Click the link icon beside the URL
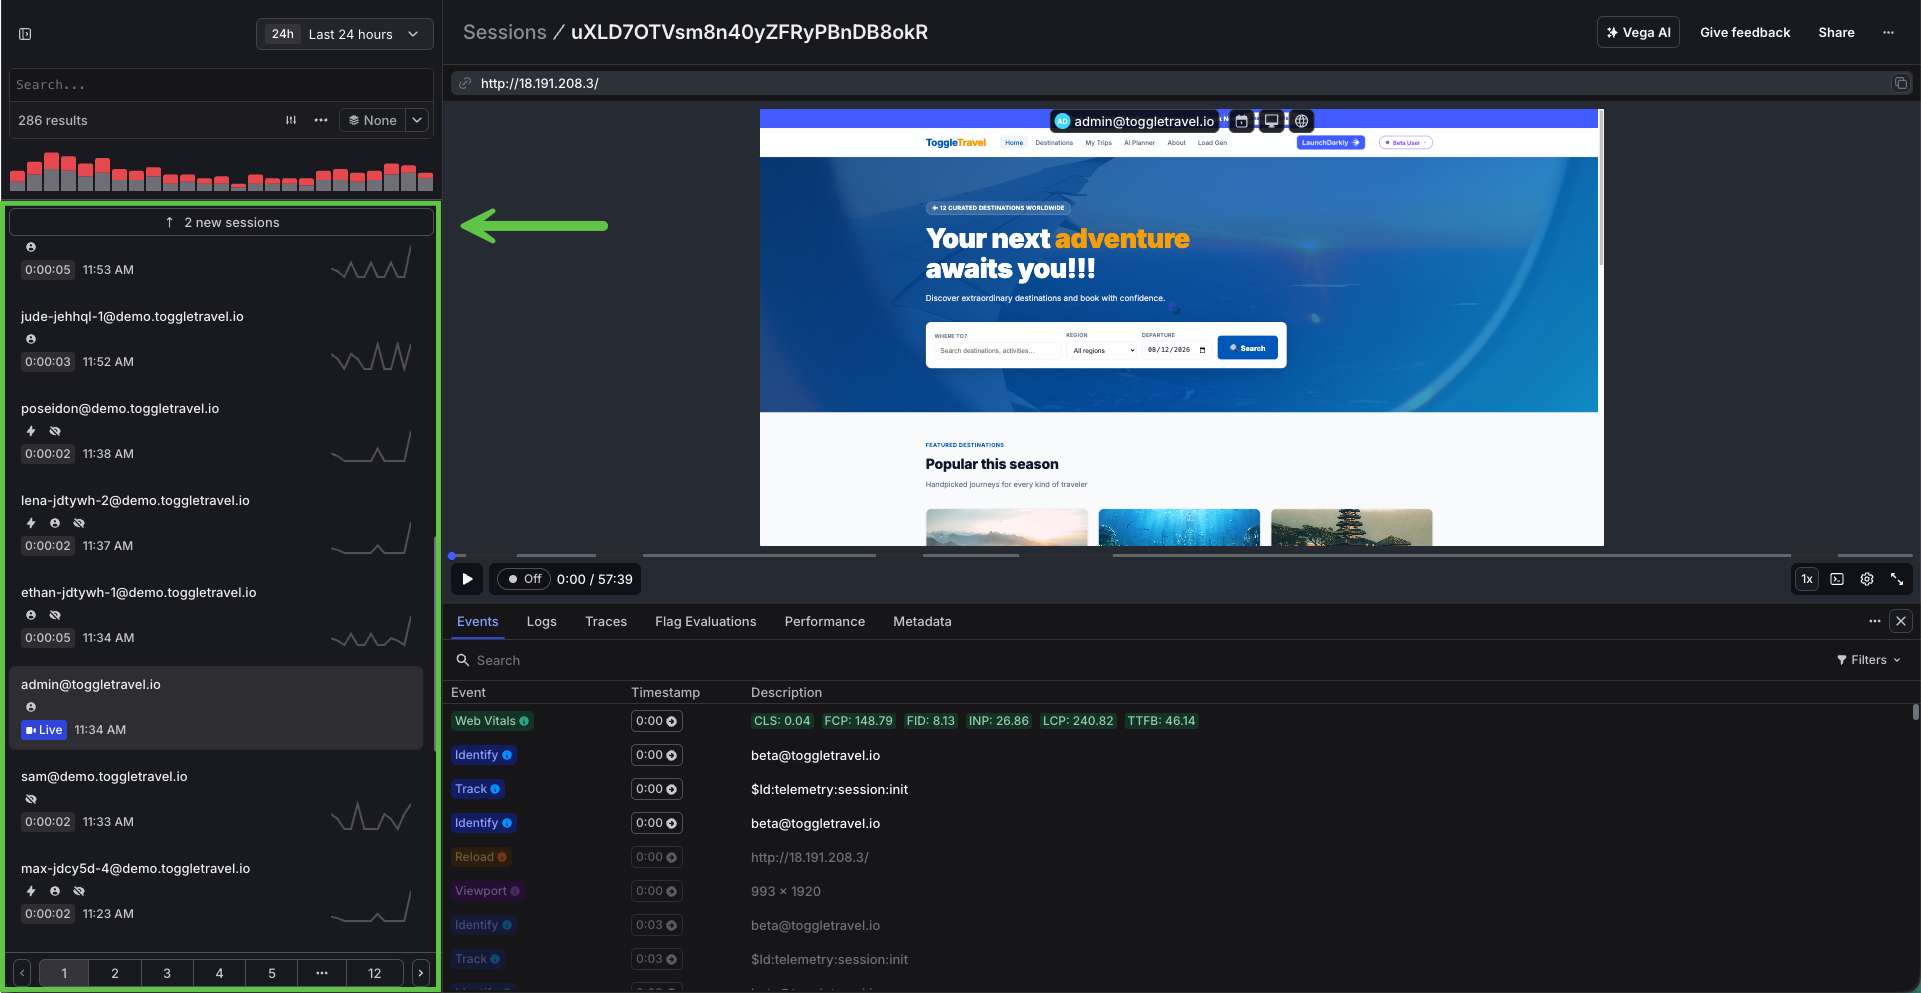The width and height of the screenshot is (1921, 993). [465, 83]
